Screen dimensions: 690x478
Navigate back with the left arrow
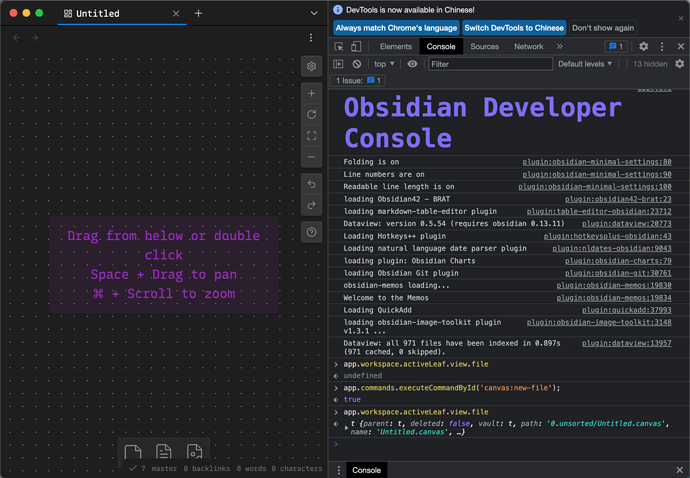click(17, 38)
